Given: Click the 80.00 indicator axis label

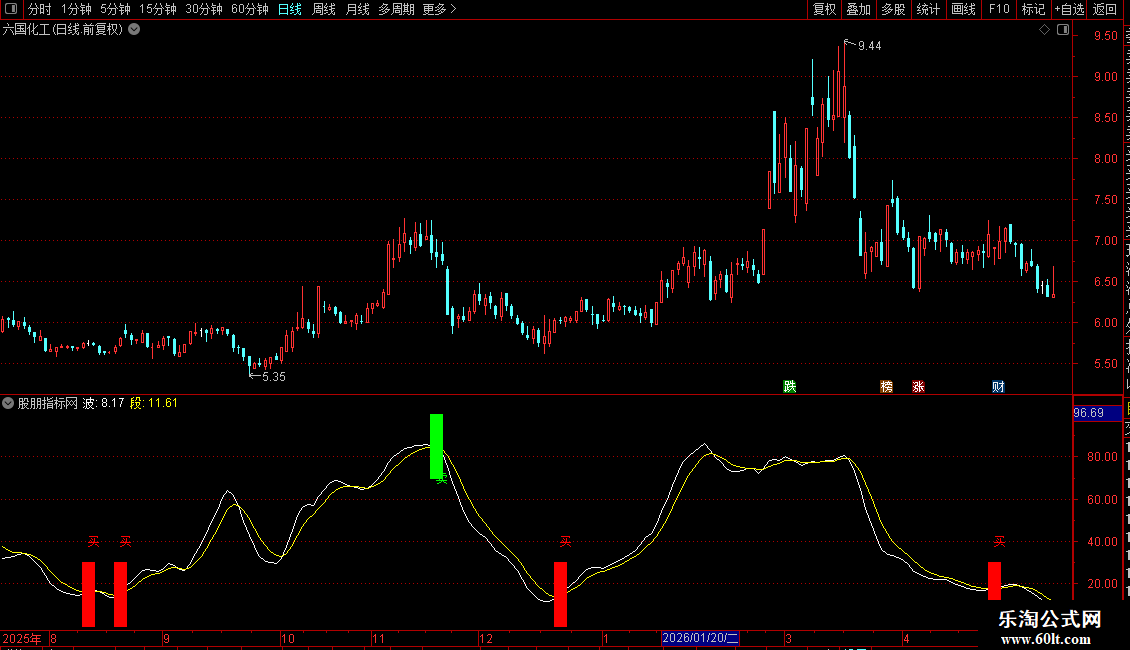Looking at the screenshot, I should click(x=1102, y=457).
